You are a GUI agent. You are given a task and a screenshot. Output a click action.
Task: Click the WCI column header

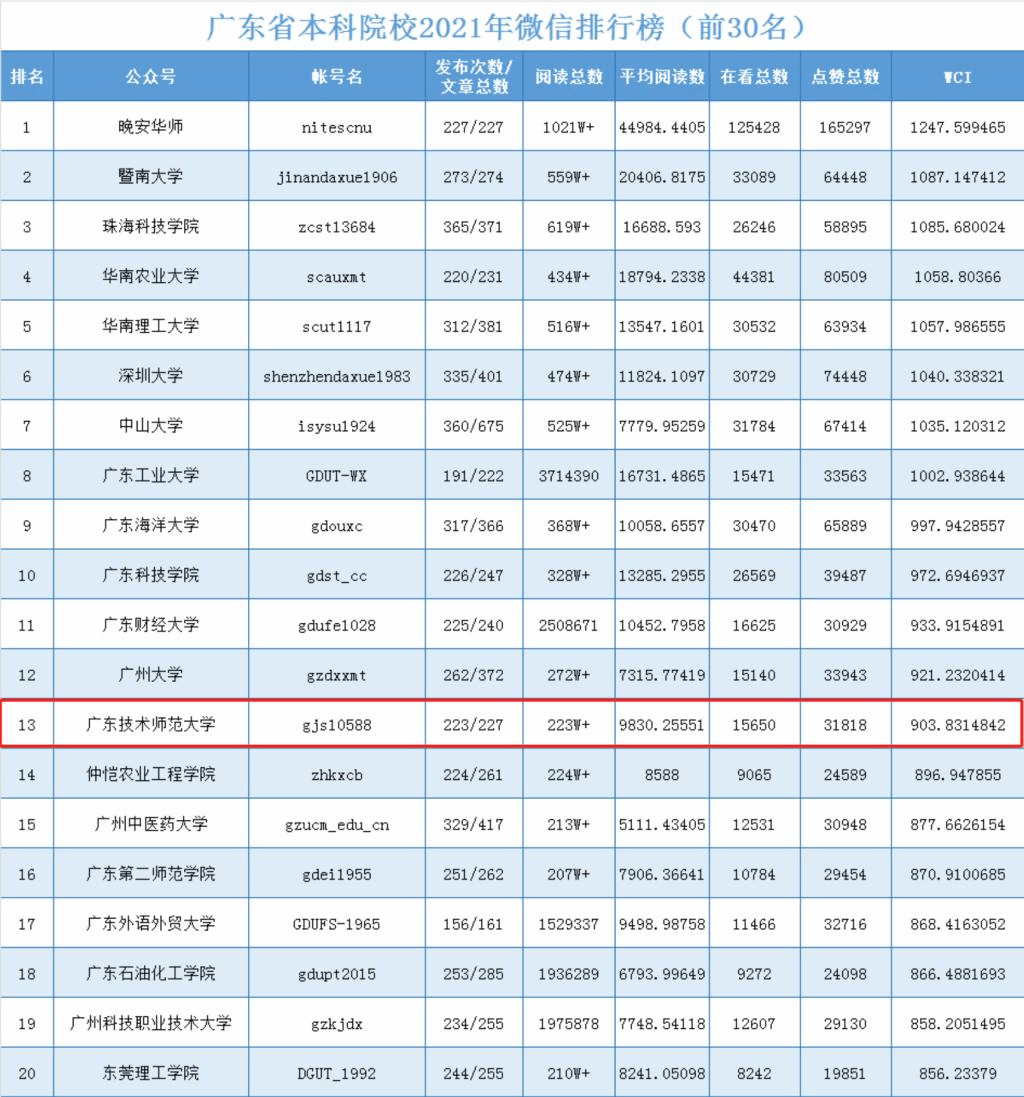pyautogui.click(x=957, y=77)
